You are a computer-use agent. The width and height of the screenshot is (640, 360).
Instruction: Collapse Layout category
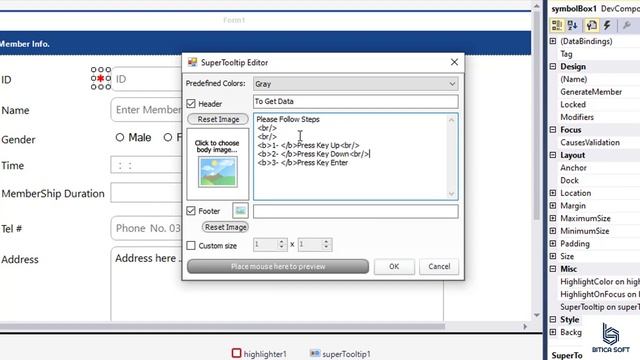pos(553,155)
